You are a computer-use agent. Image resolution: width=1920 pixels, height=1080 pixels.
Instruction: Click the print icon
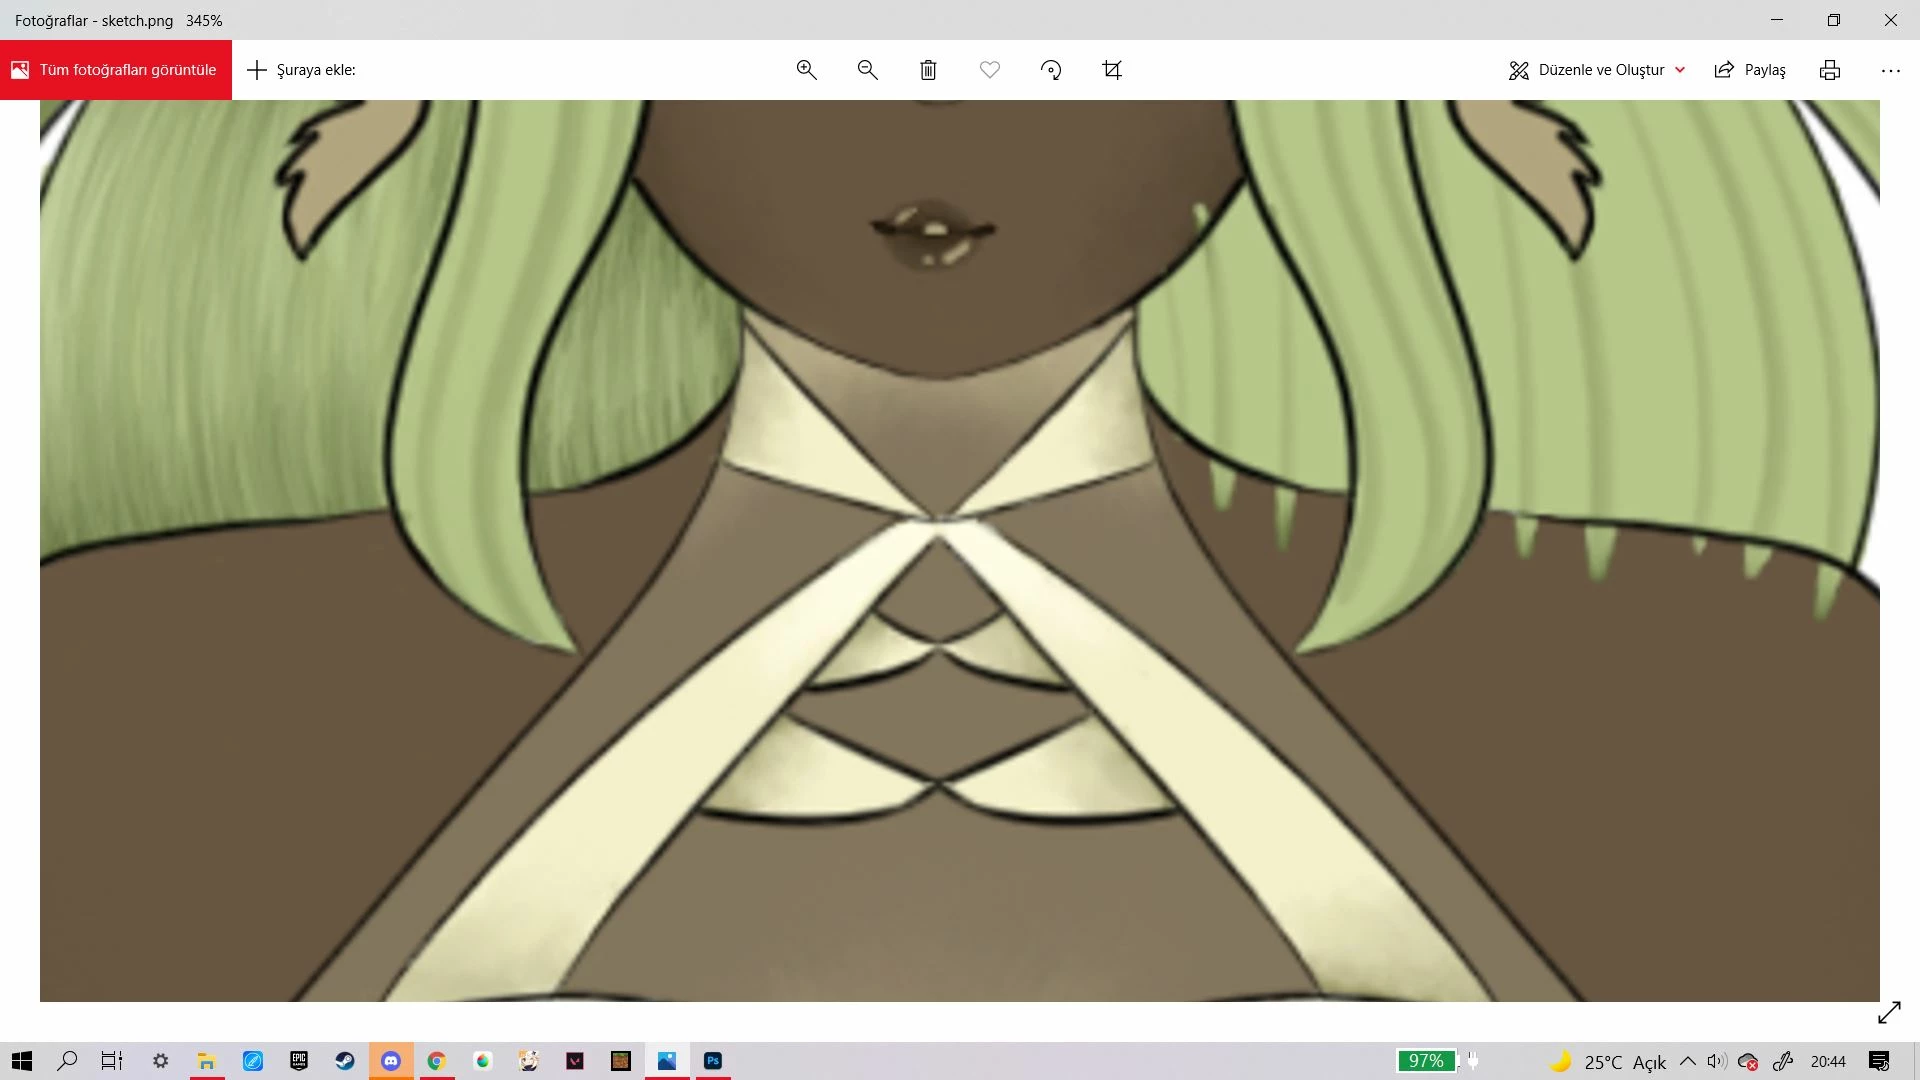[1829, 70]
